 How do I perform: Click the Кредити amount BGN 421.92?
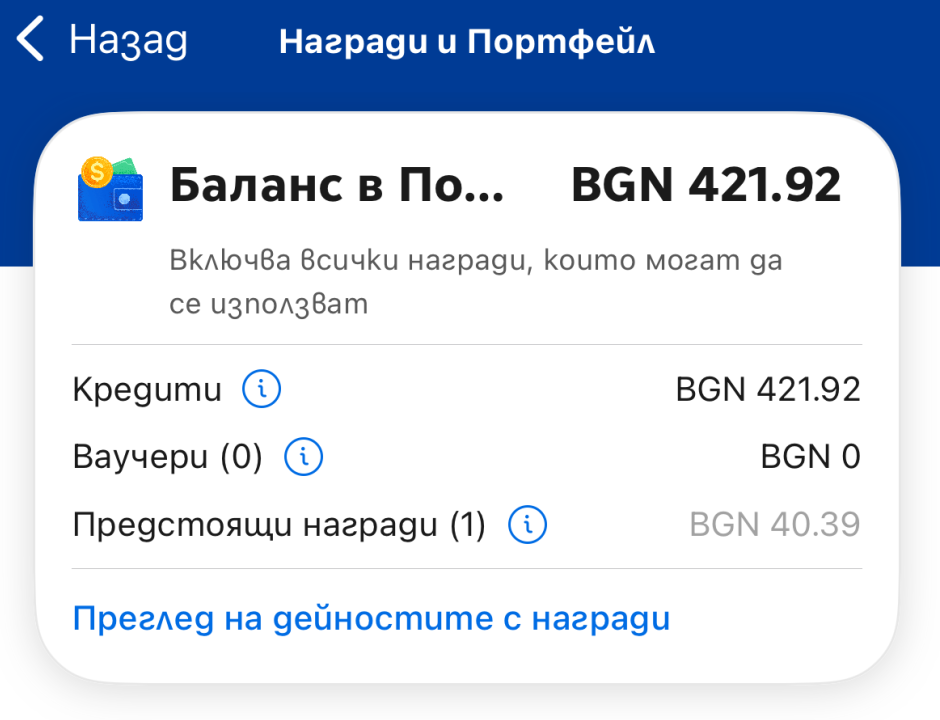tap(768, 389)
